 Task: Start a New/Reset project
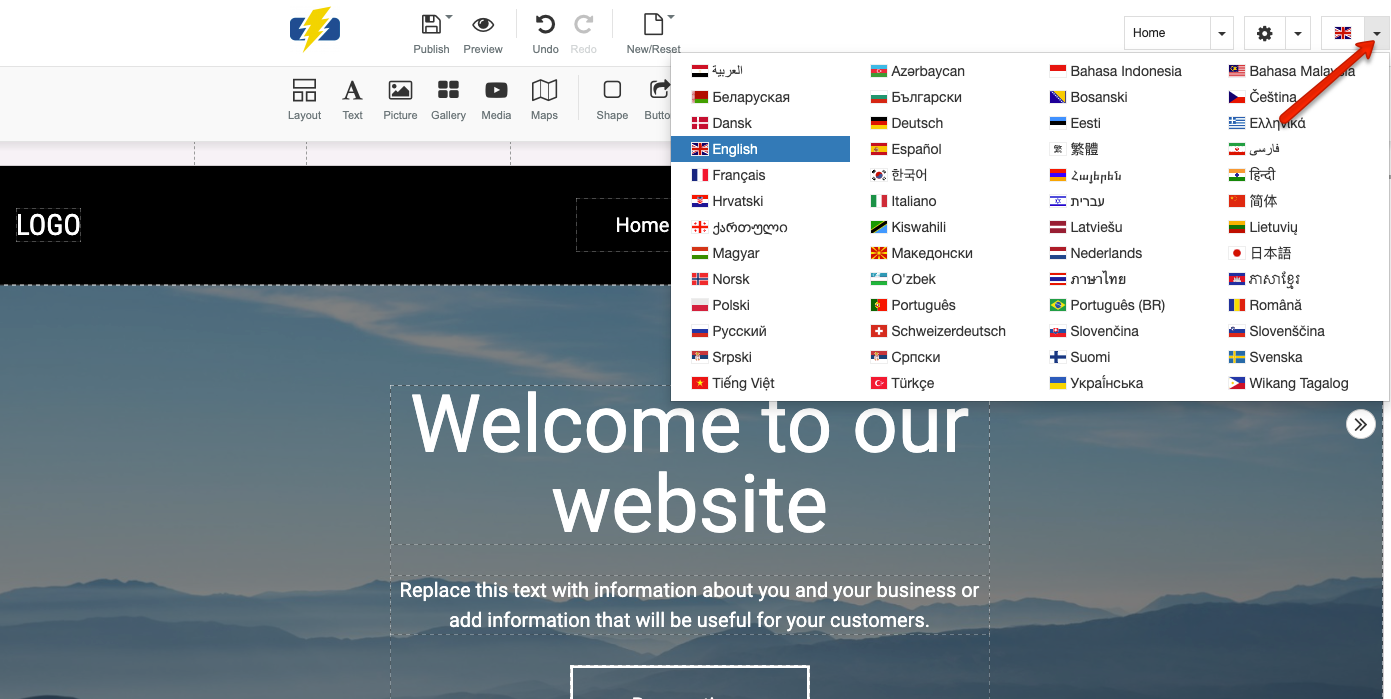652,32
